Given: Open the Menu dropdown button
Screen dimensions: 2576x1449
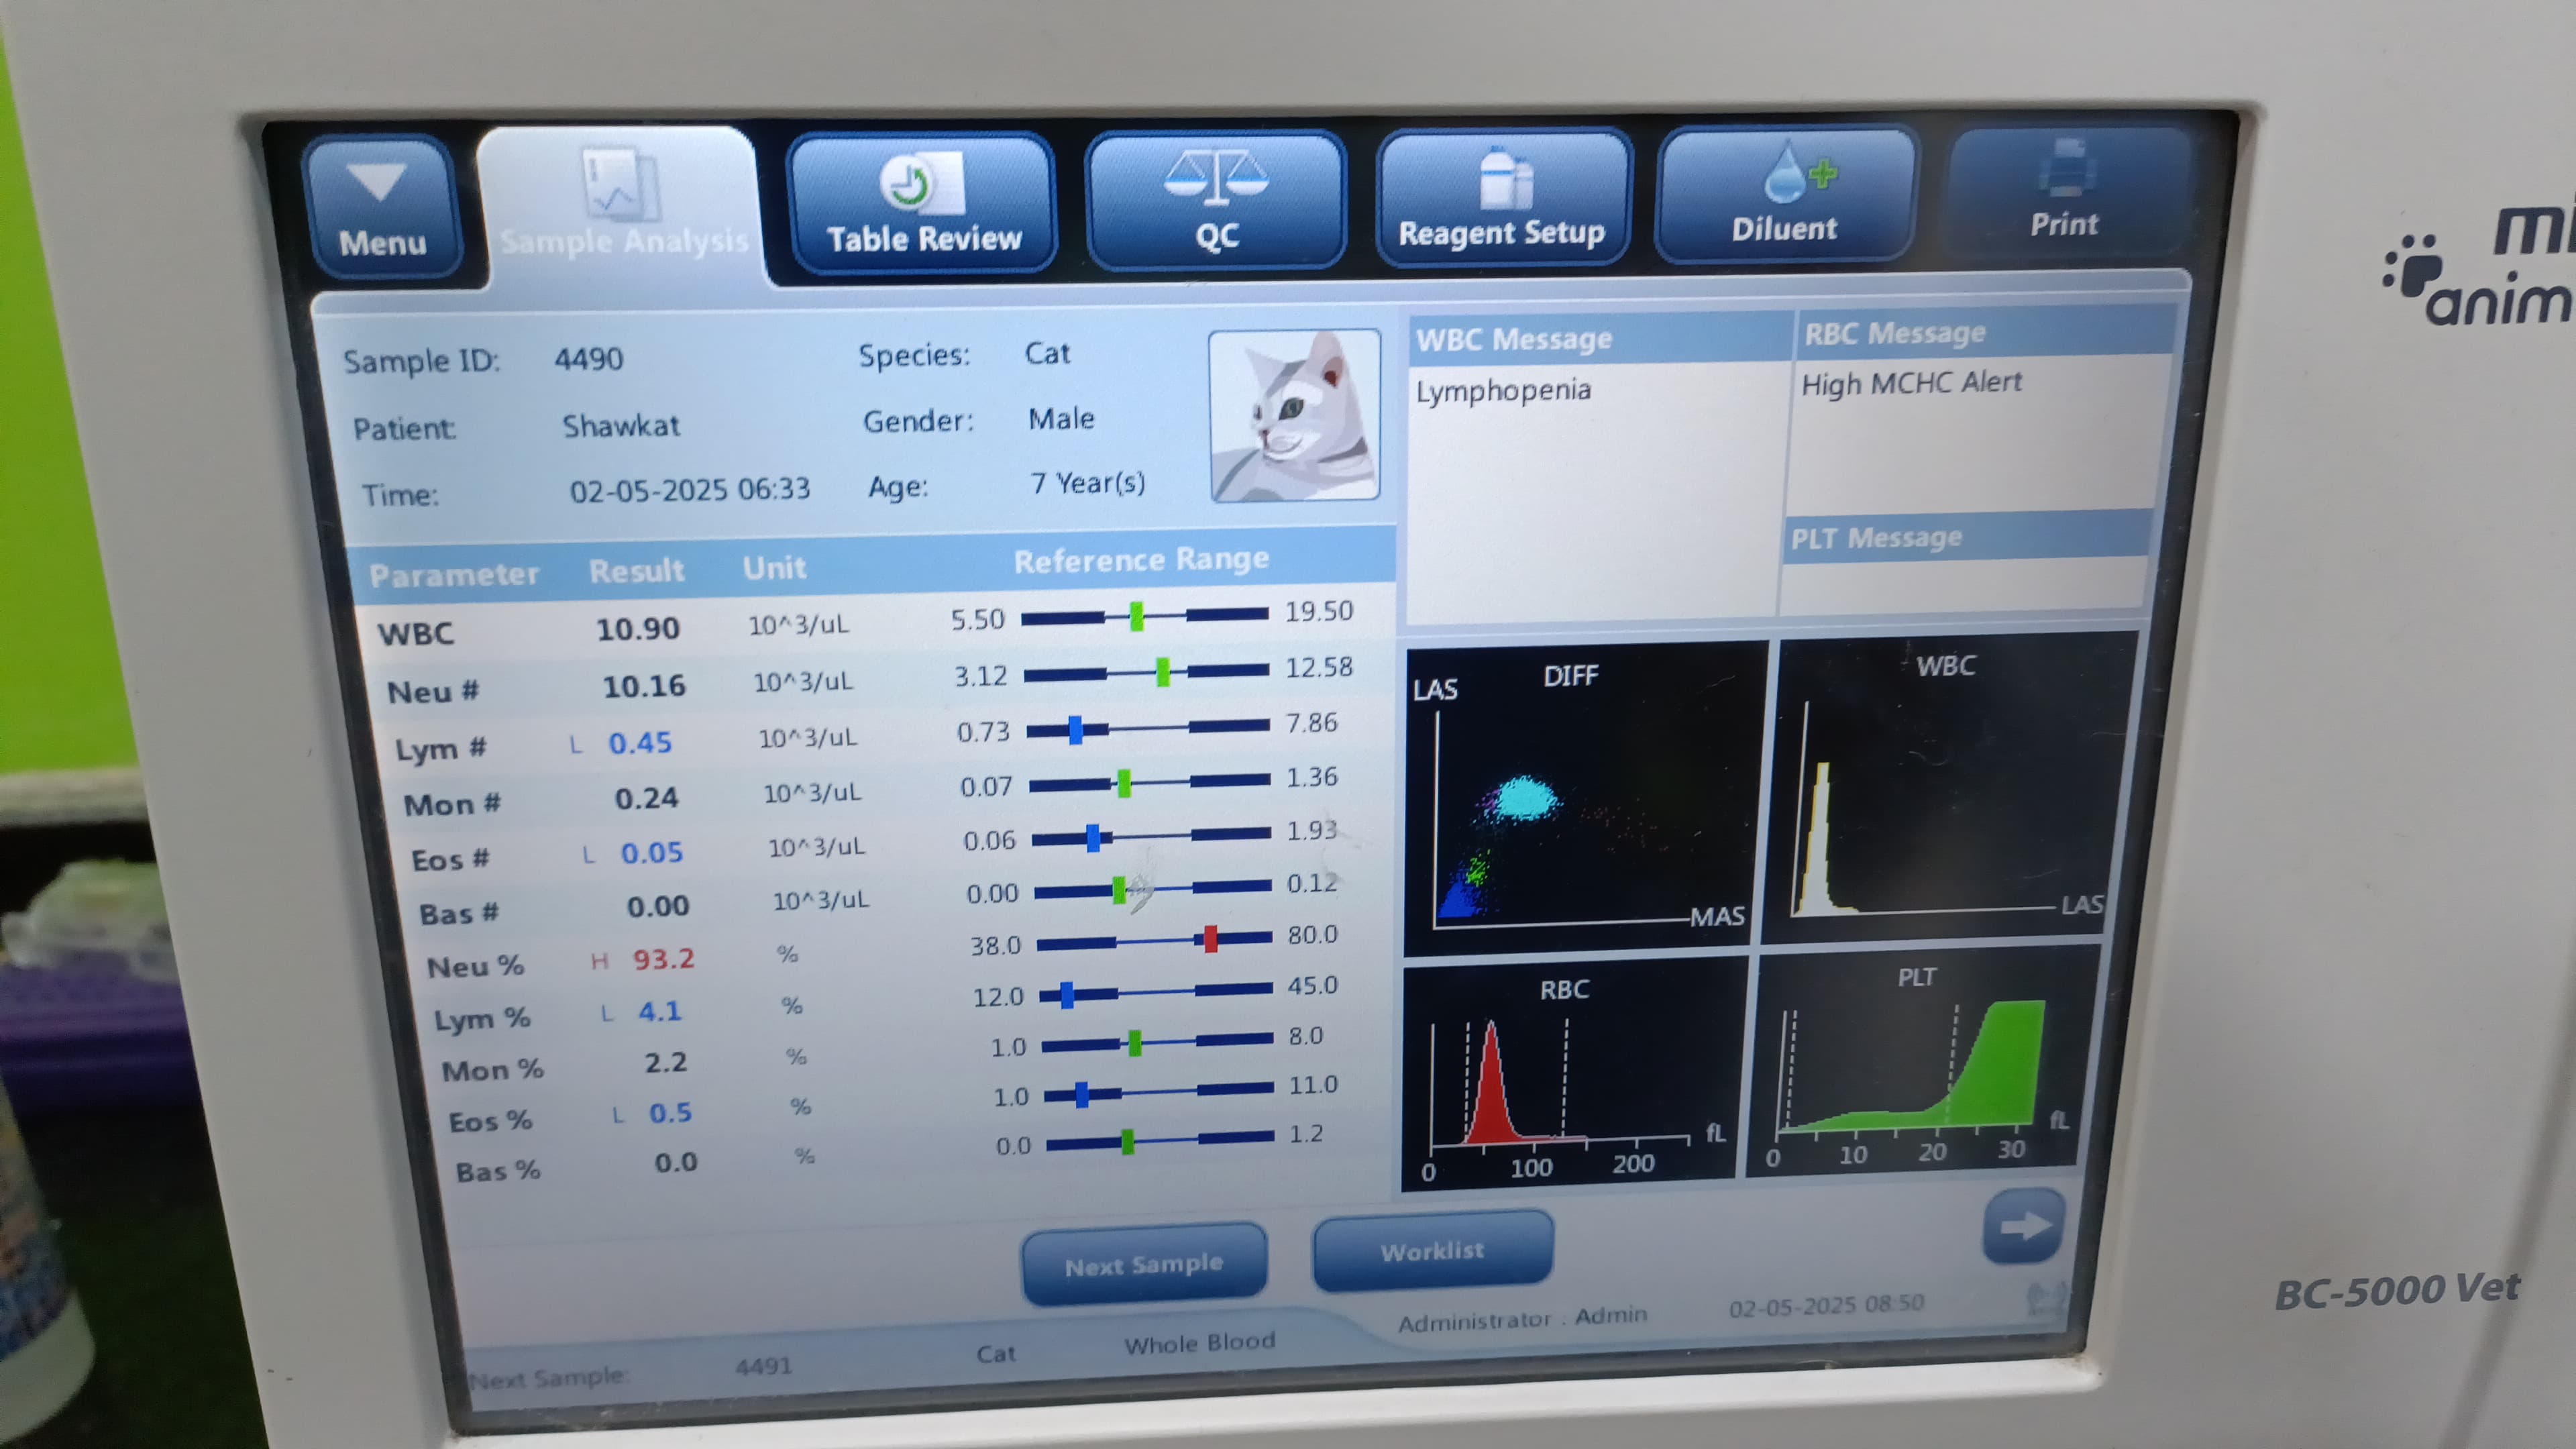Looking at the screenshot, I should pyautogui.click(x=381, y=208).
